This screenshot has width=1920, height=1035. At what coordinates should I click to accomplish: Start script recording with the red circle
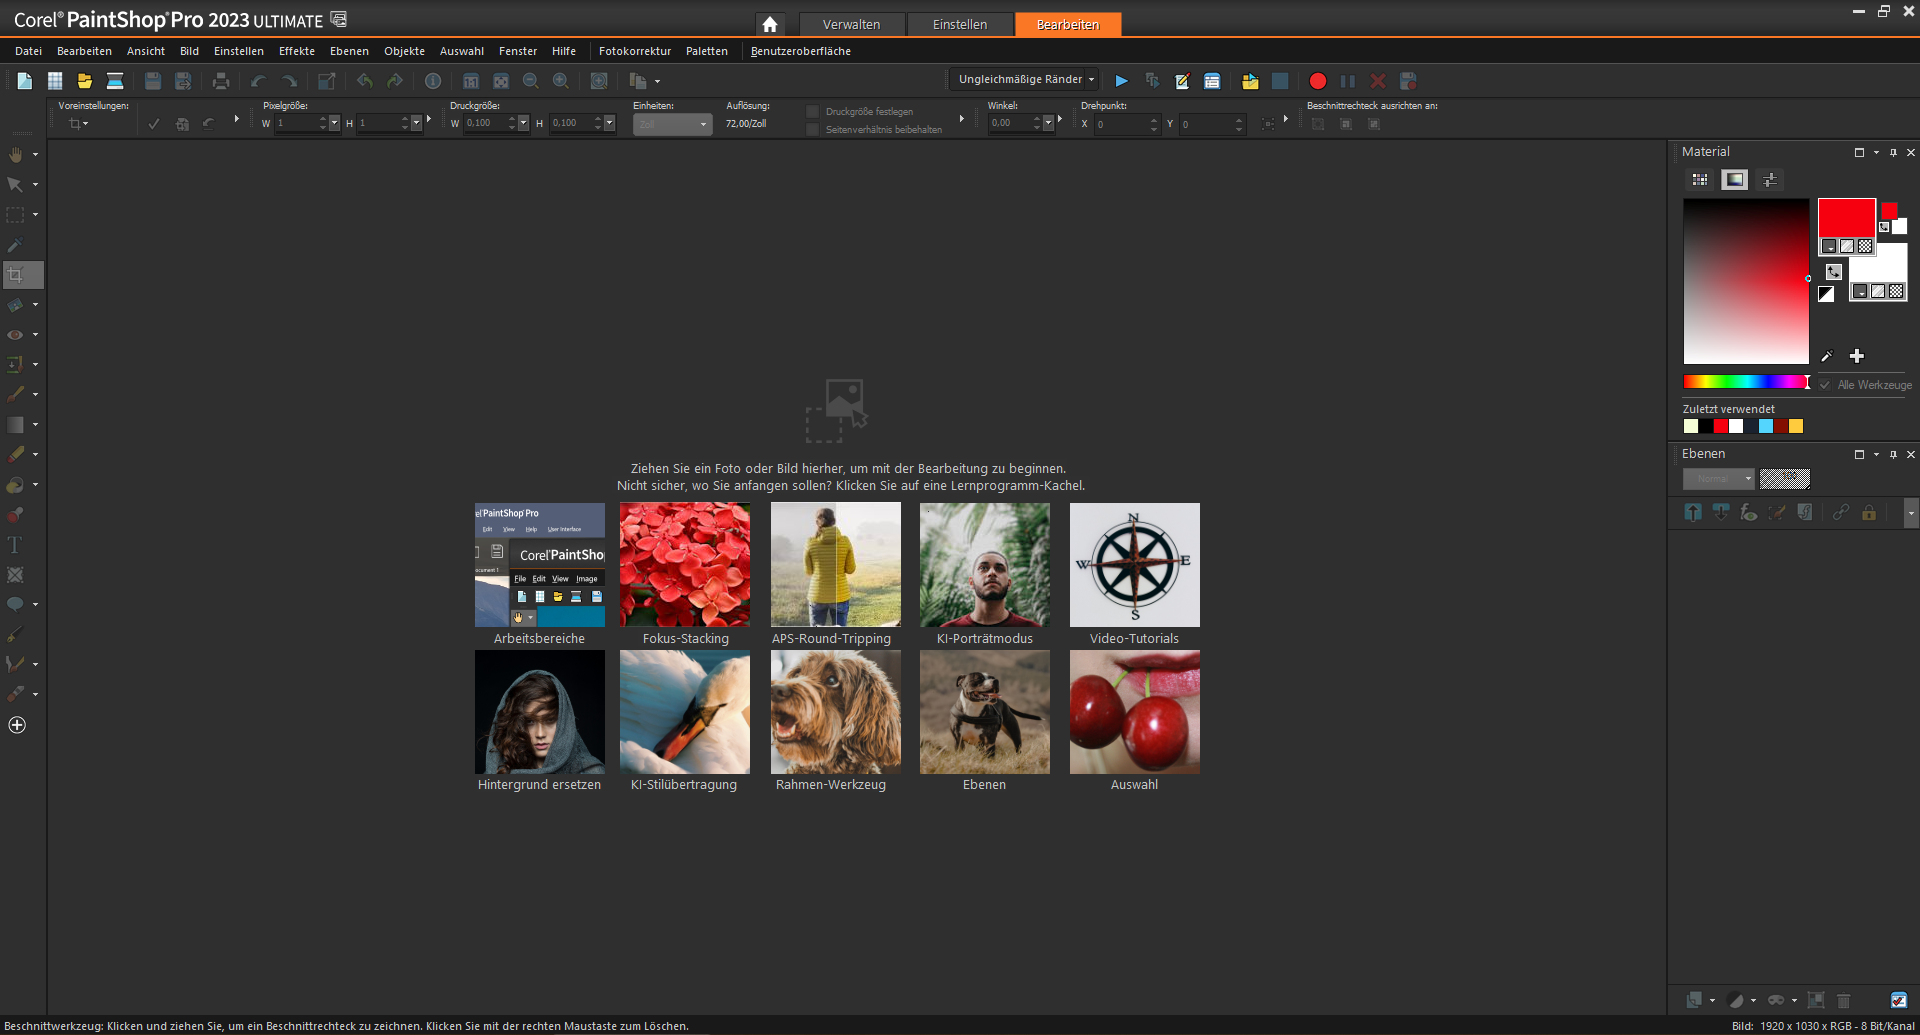tap(1318, 81)
